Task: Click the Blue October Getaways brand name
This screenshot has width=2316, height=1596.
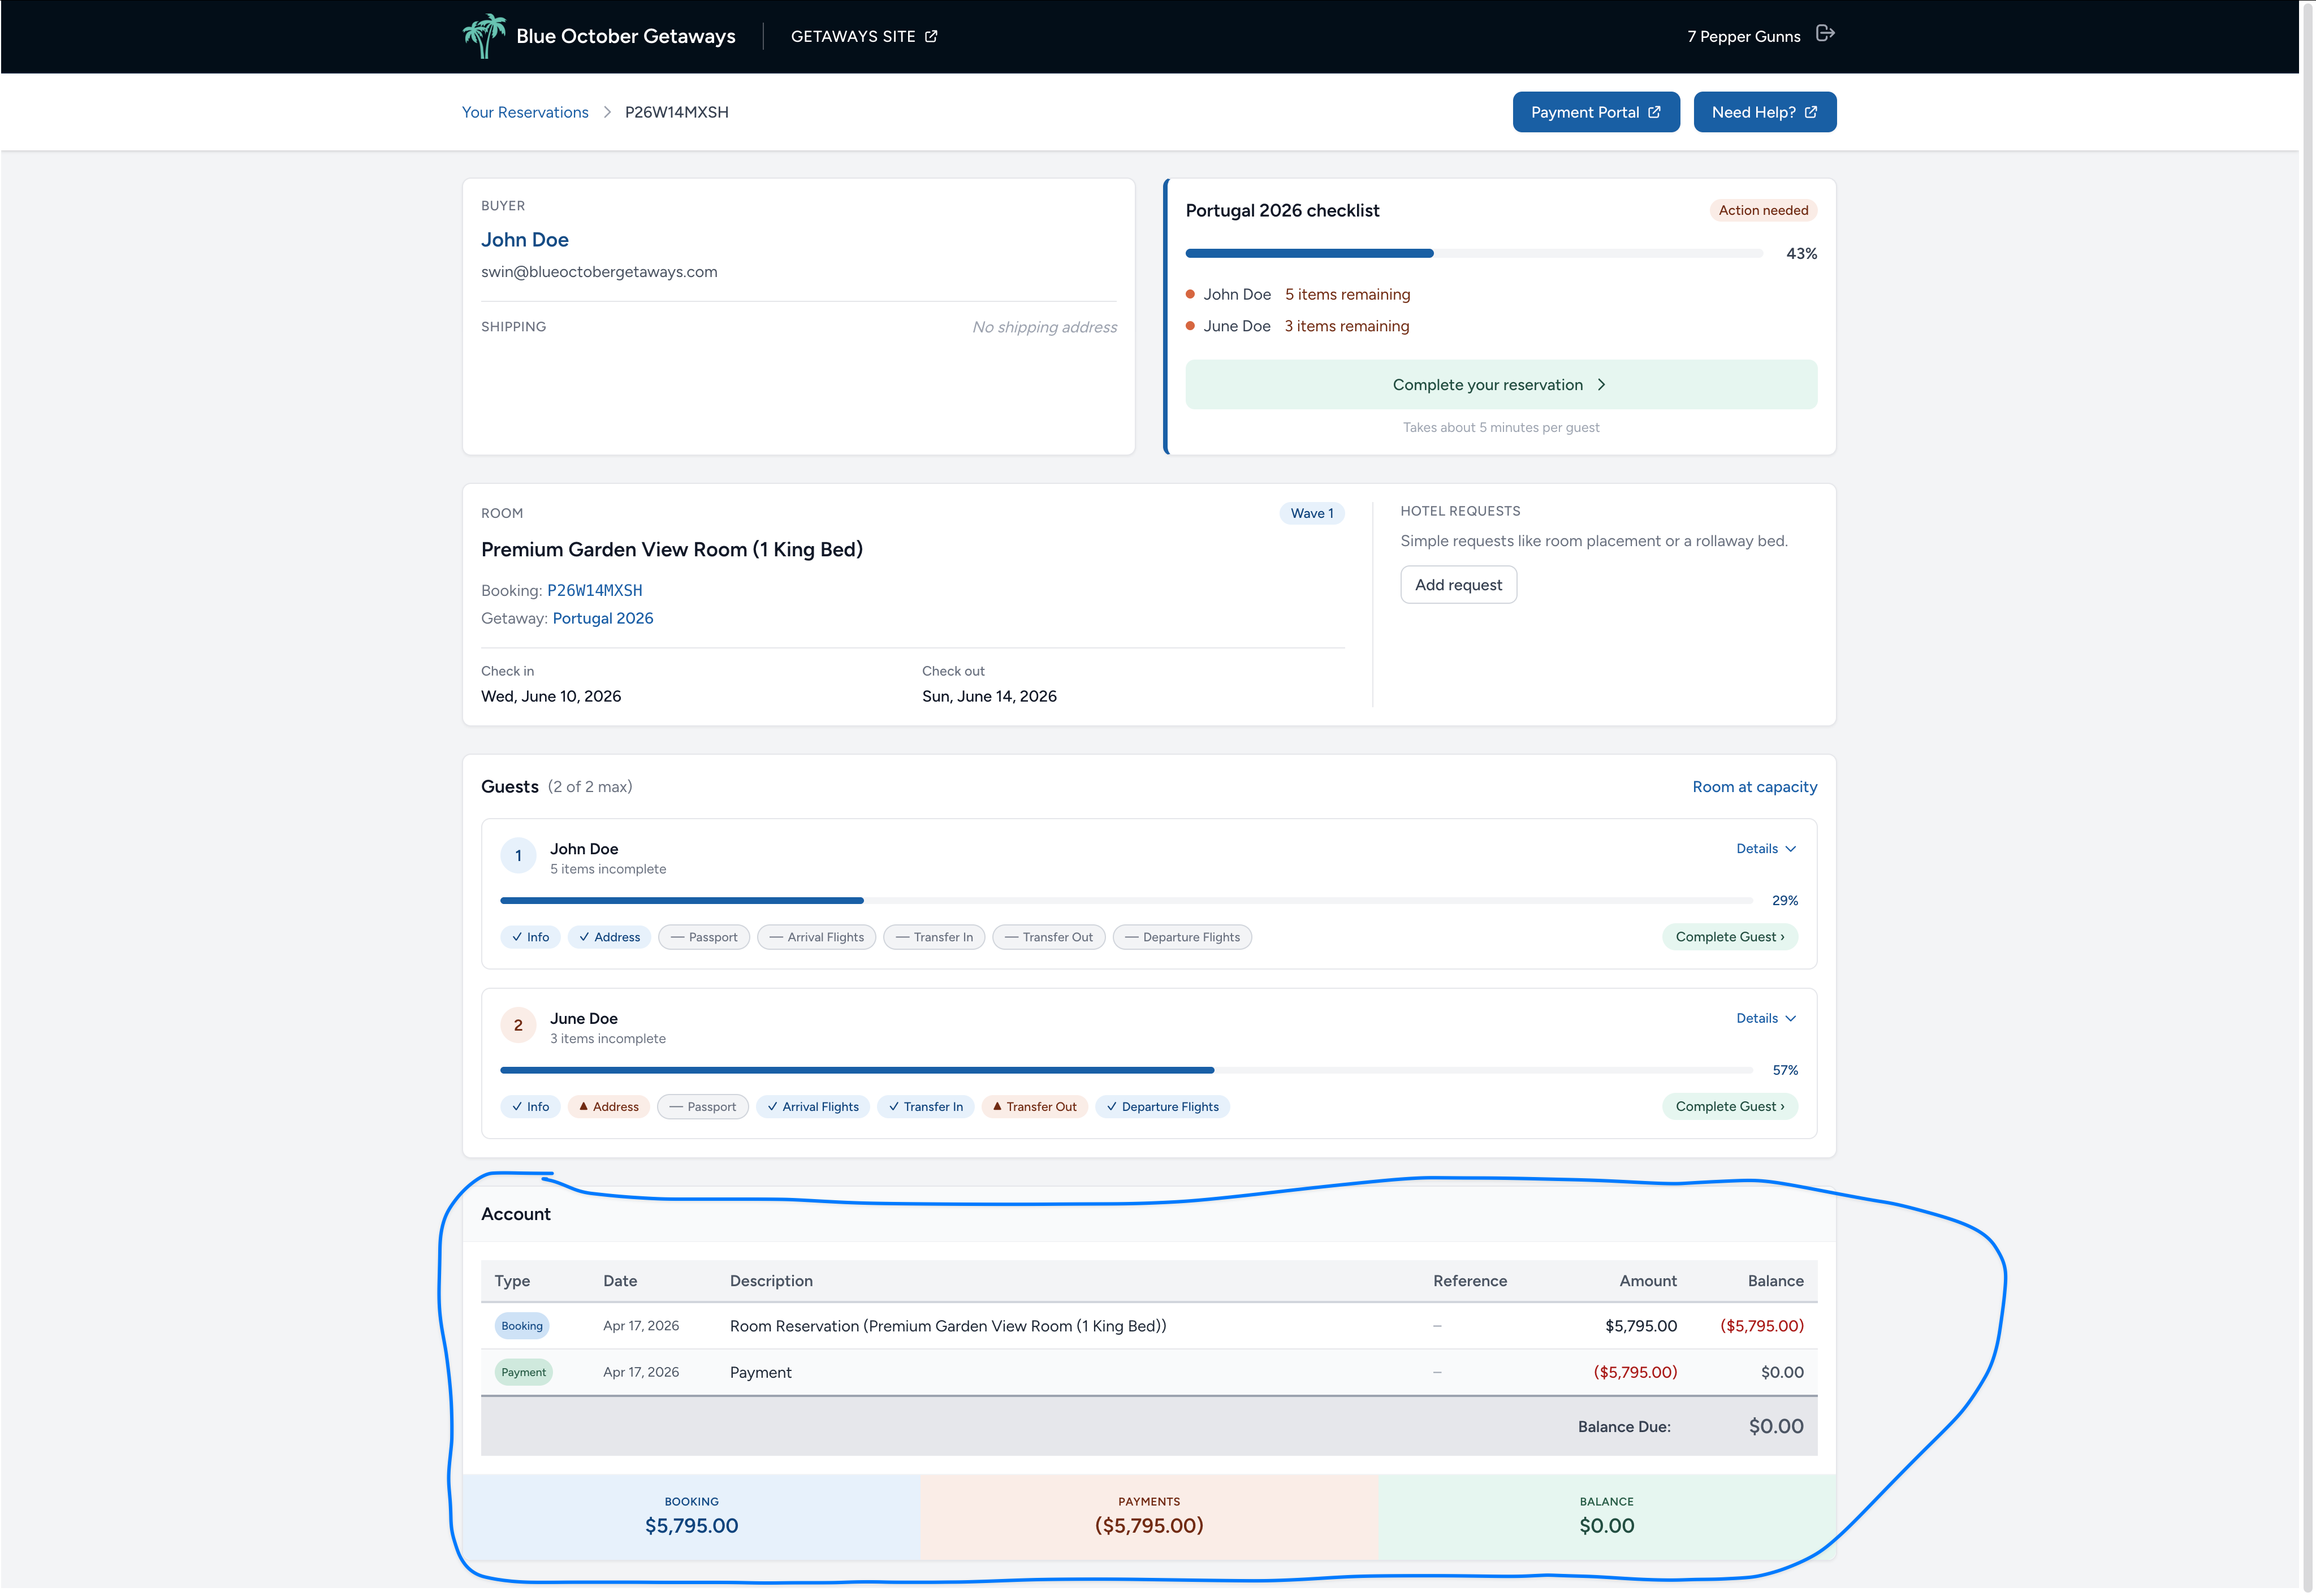Action: coord(625,36)
